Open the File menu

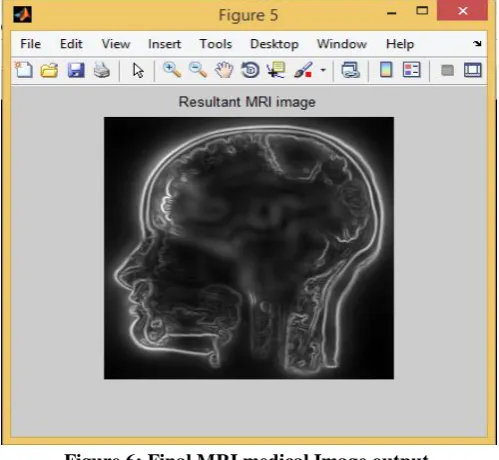pyautogui.click(x=30, y=44)
